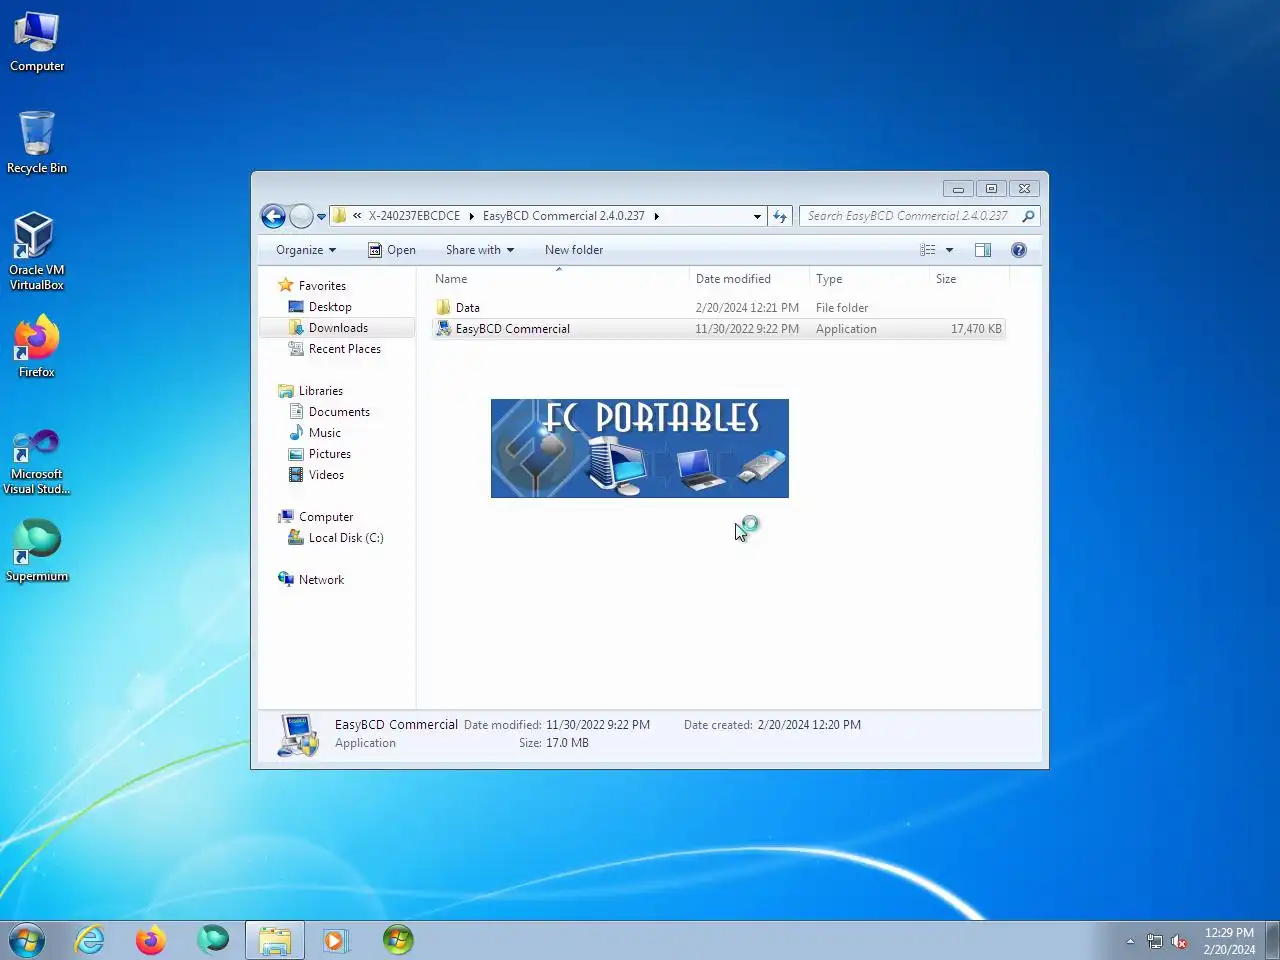Select the Recycle Bin desktop icon
1280x960 pixels.
point(37,142)
